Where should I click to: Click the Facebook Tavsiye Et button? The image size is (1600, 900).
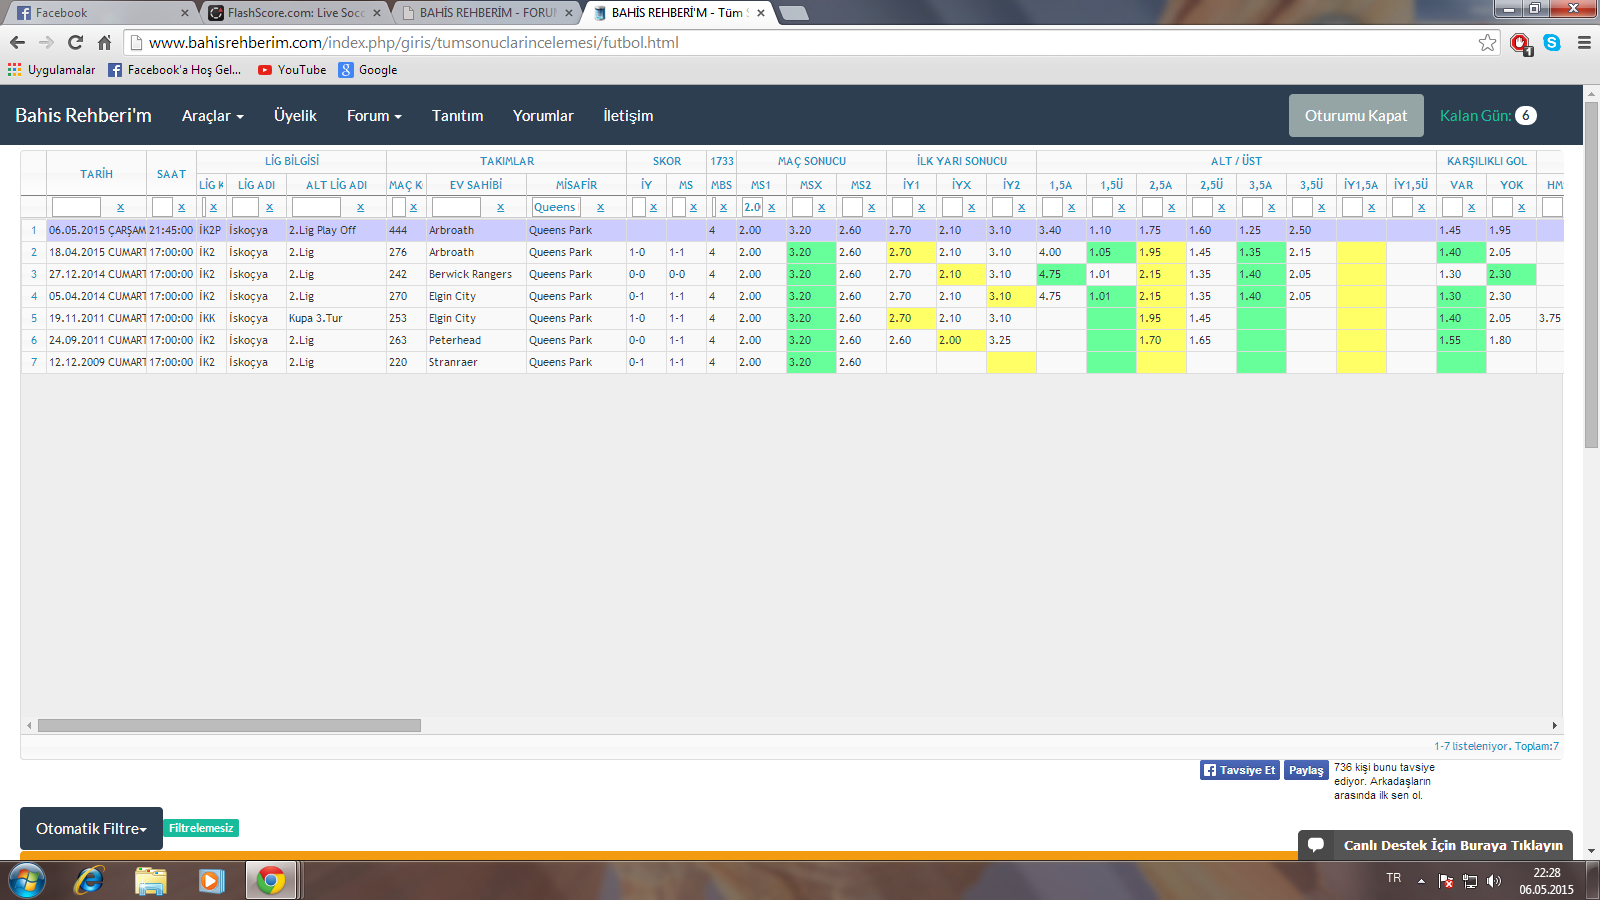[x=1239, y=770]
